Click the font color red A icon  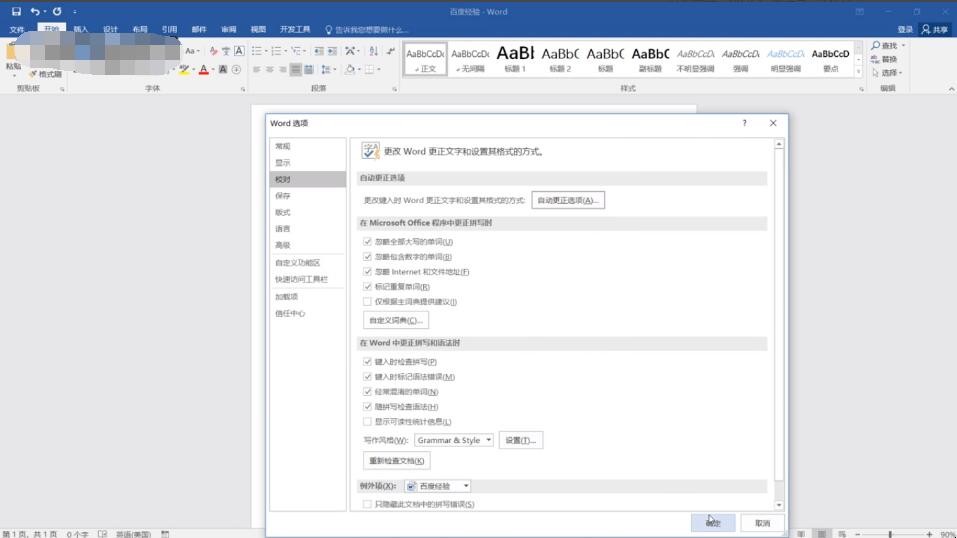(204, 70)
